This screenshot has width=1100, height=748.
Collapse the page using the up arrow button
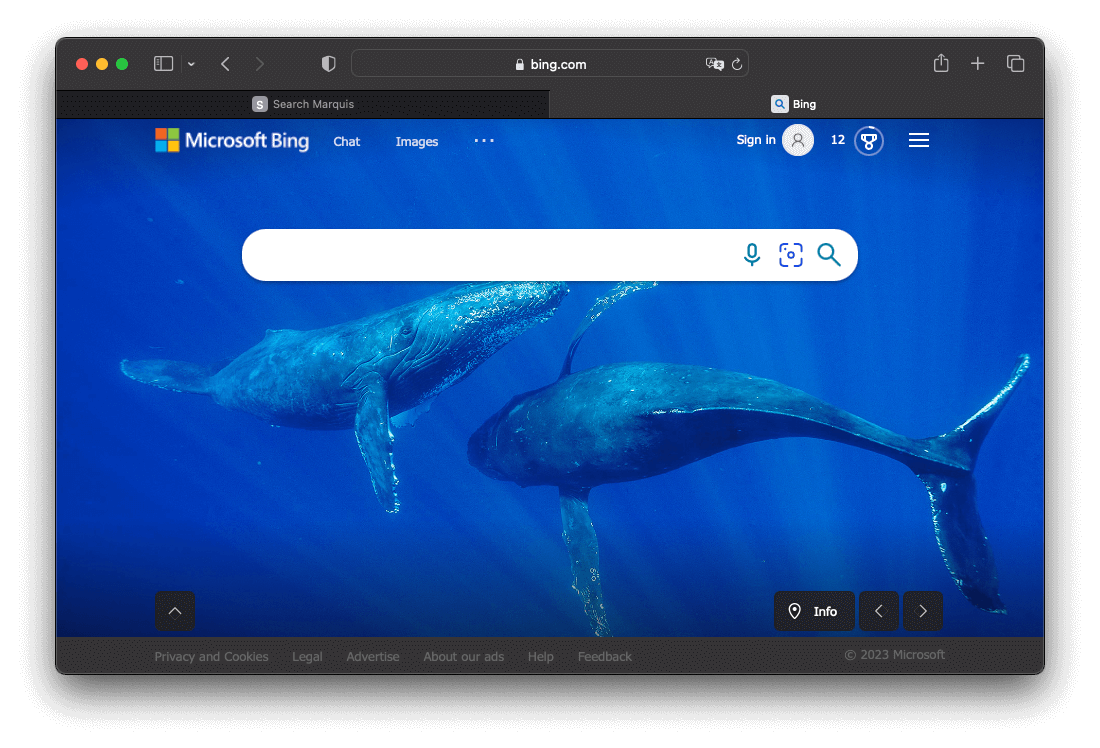[175, 611]
